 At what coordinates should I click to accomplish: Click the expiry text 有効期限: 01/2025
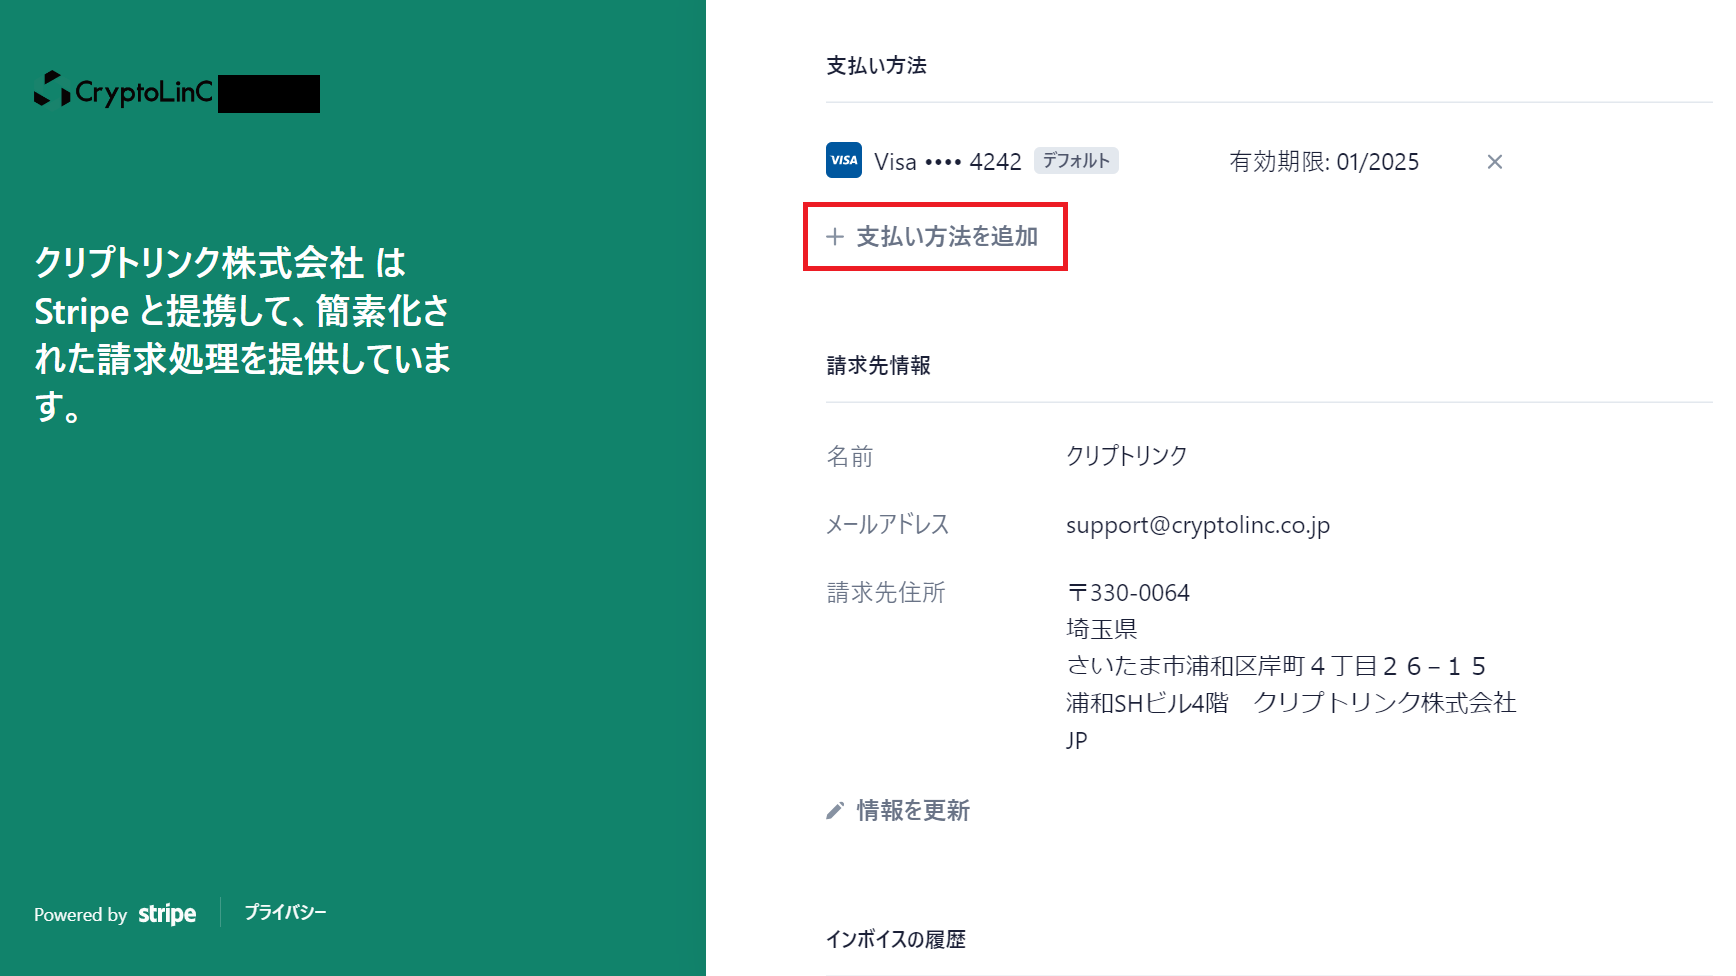point(1324,162)
